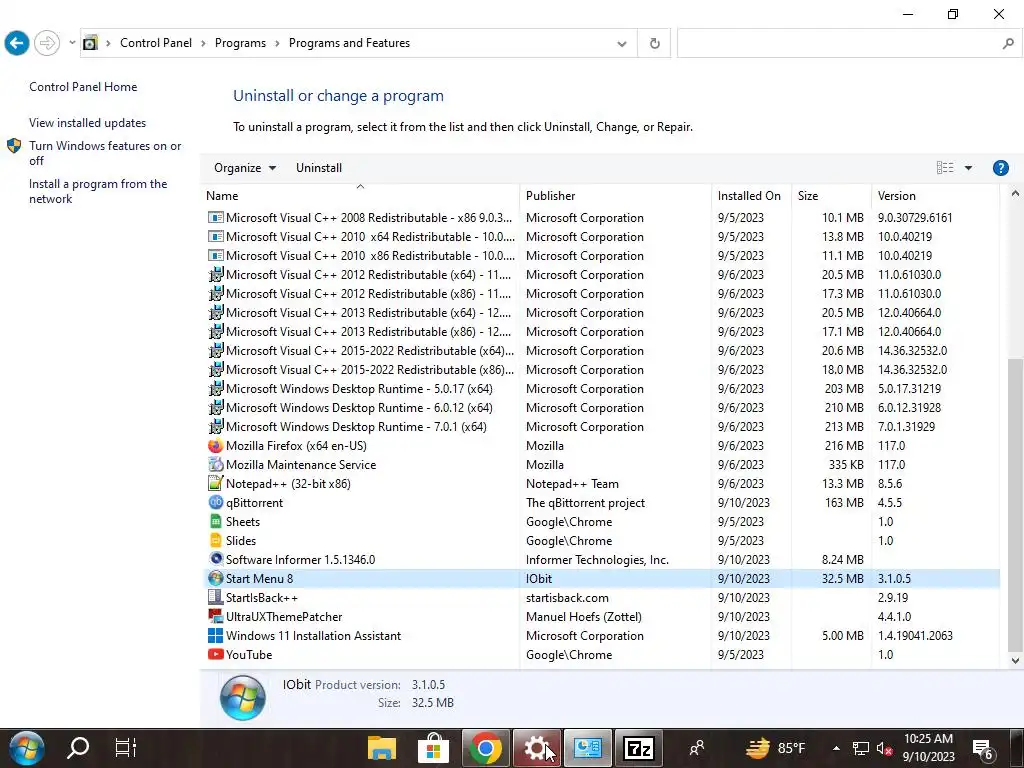1024x768 pixels.
Task: Select the Windows 11 Installation Assistant icon
Action: (216, 635)
